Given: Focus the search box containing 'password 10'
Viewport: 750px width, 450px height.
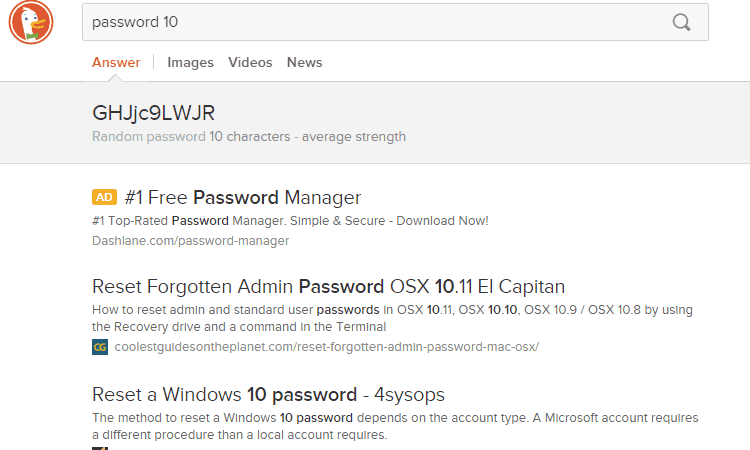Looking at the screenshot, I should (x=395, y=22).
